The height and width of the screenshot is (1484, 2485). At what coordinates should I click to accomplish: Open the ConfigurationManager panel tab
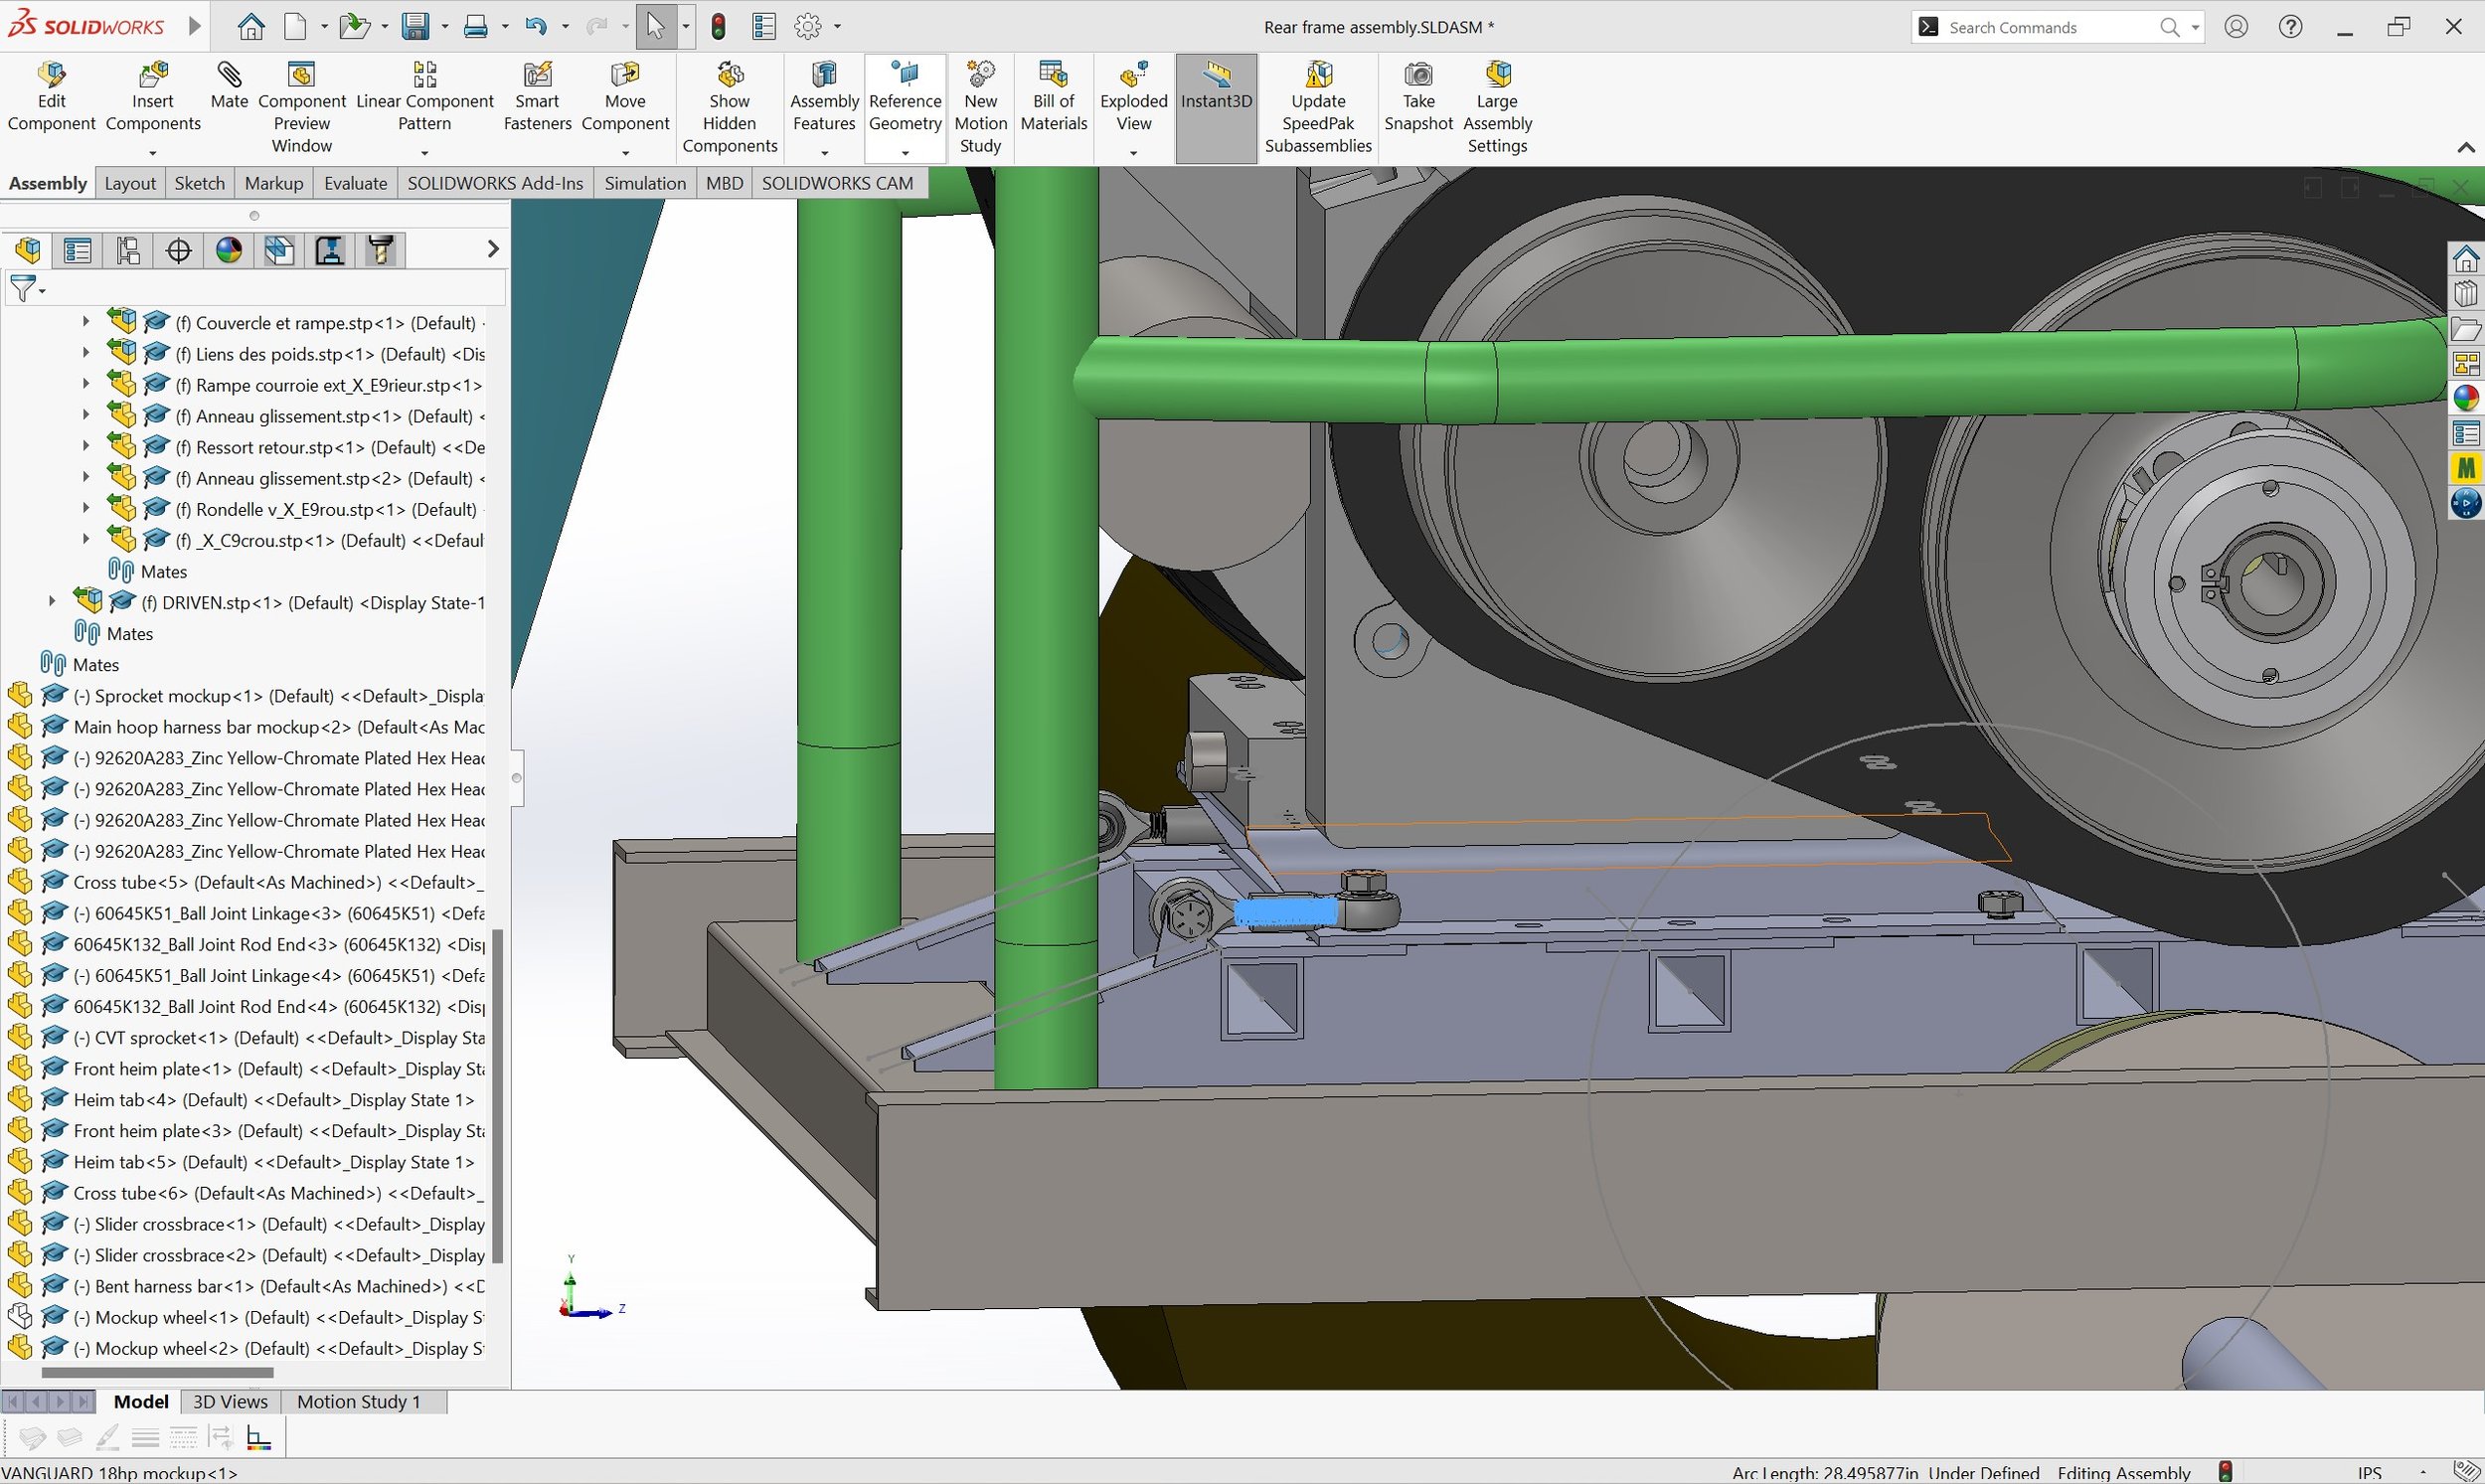pos(128,250)
